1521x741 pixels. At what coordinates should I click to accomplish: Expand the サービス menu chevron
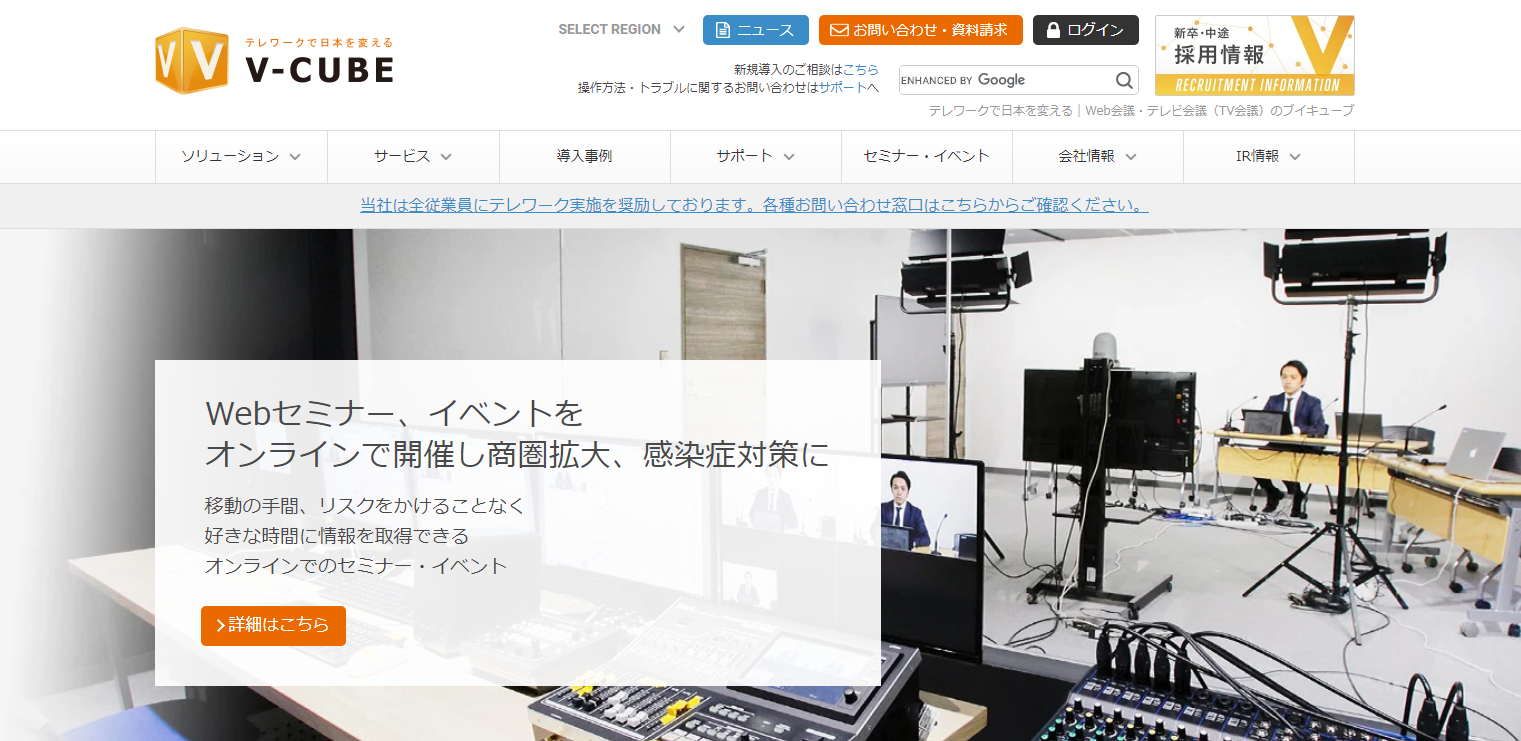[446, 157]
